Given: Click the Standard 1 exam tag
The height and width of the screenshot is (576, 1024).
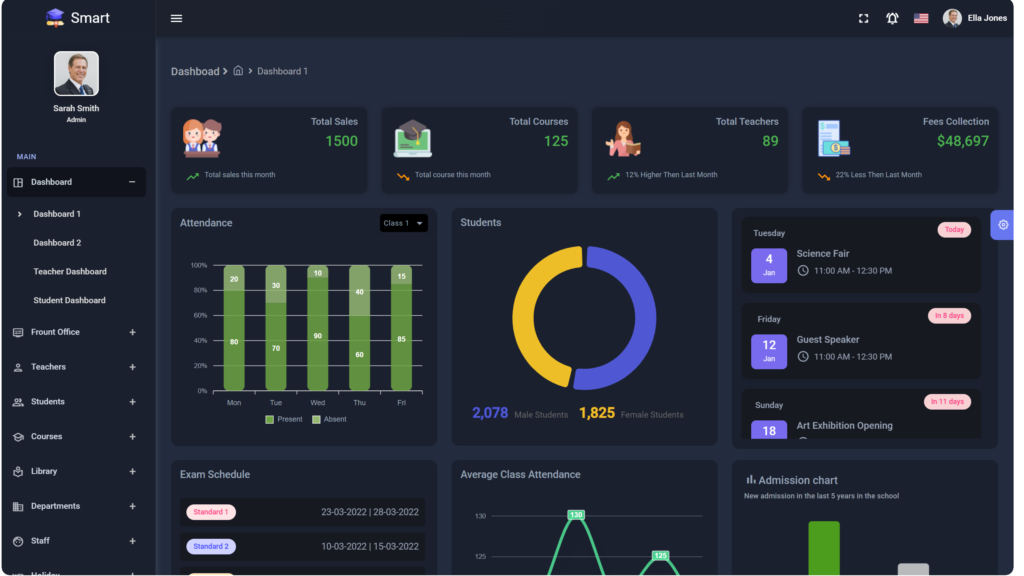Looking at the screenshot, I should (211, 512).
